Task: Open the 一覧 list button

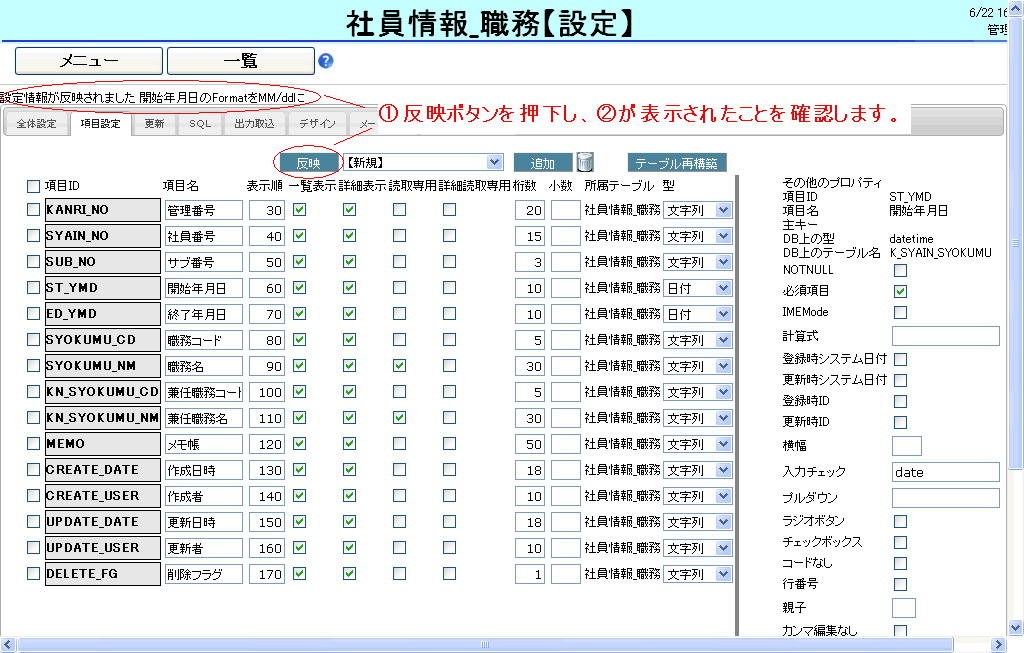Action: [240, 61]
